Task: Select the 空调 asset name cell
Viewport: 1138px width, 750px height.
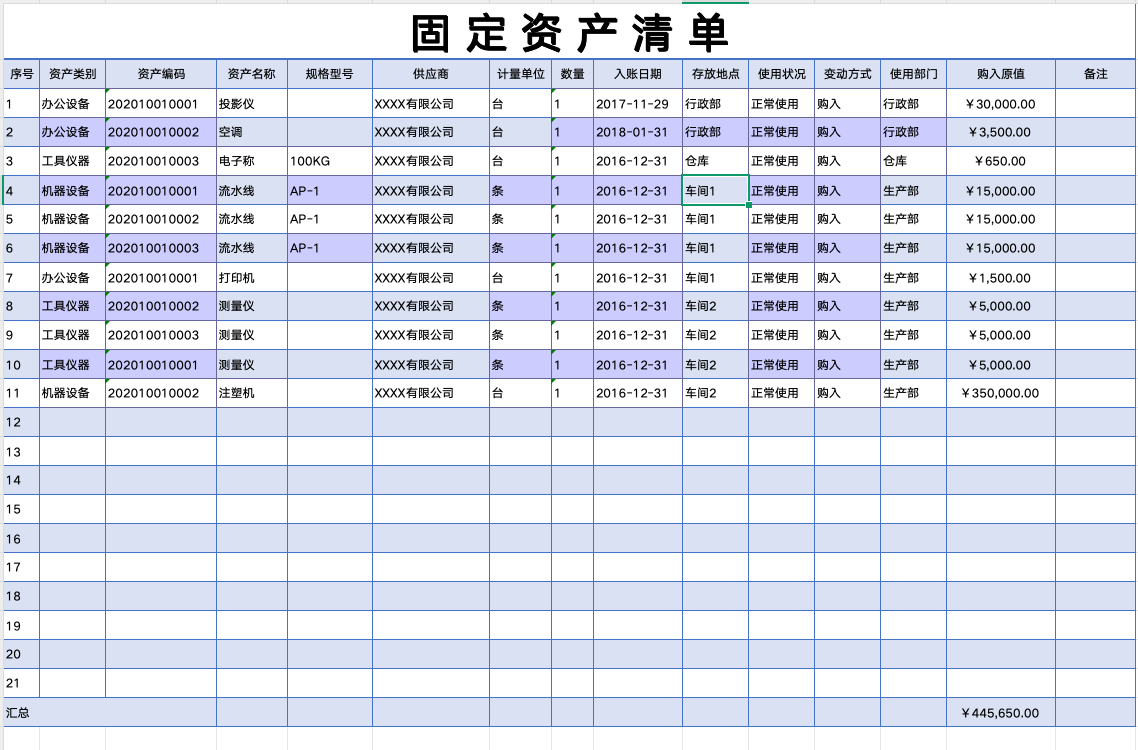Action: (x=252, y=132)
